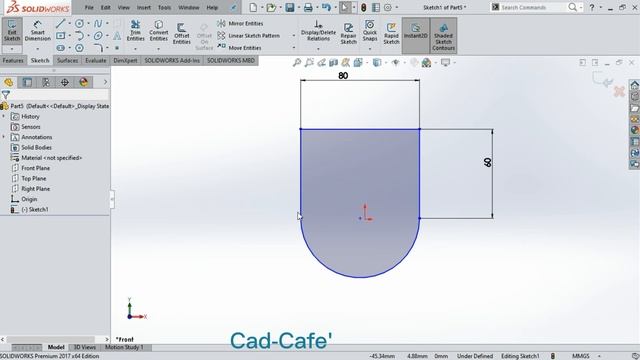Image resolution: width=640 pixels, height=360 pixels.
Task: Switch to Motion Study 1 tab
Action: click(124, 347)
